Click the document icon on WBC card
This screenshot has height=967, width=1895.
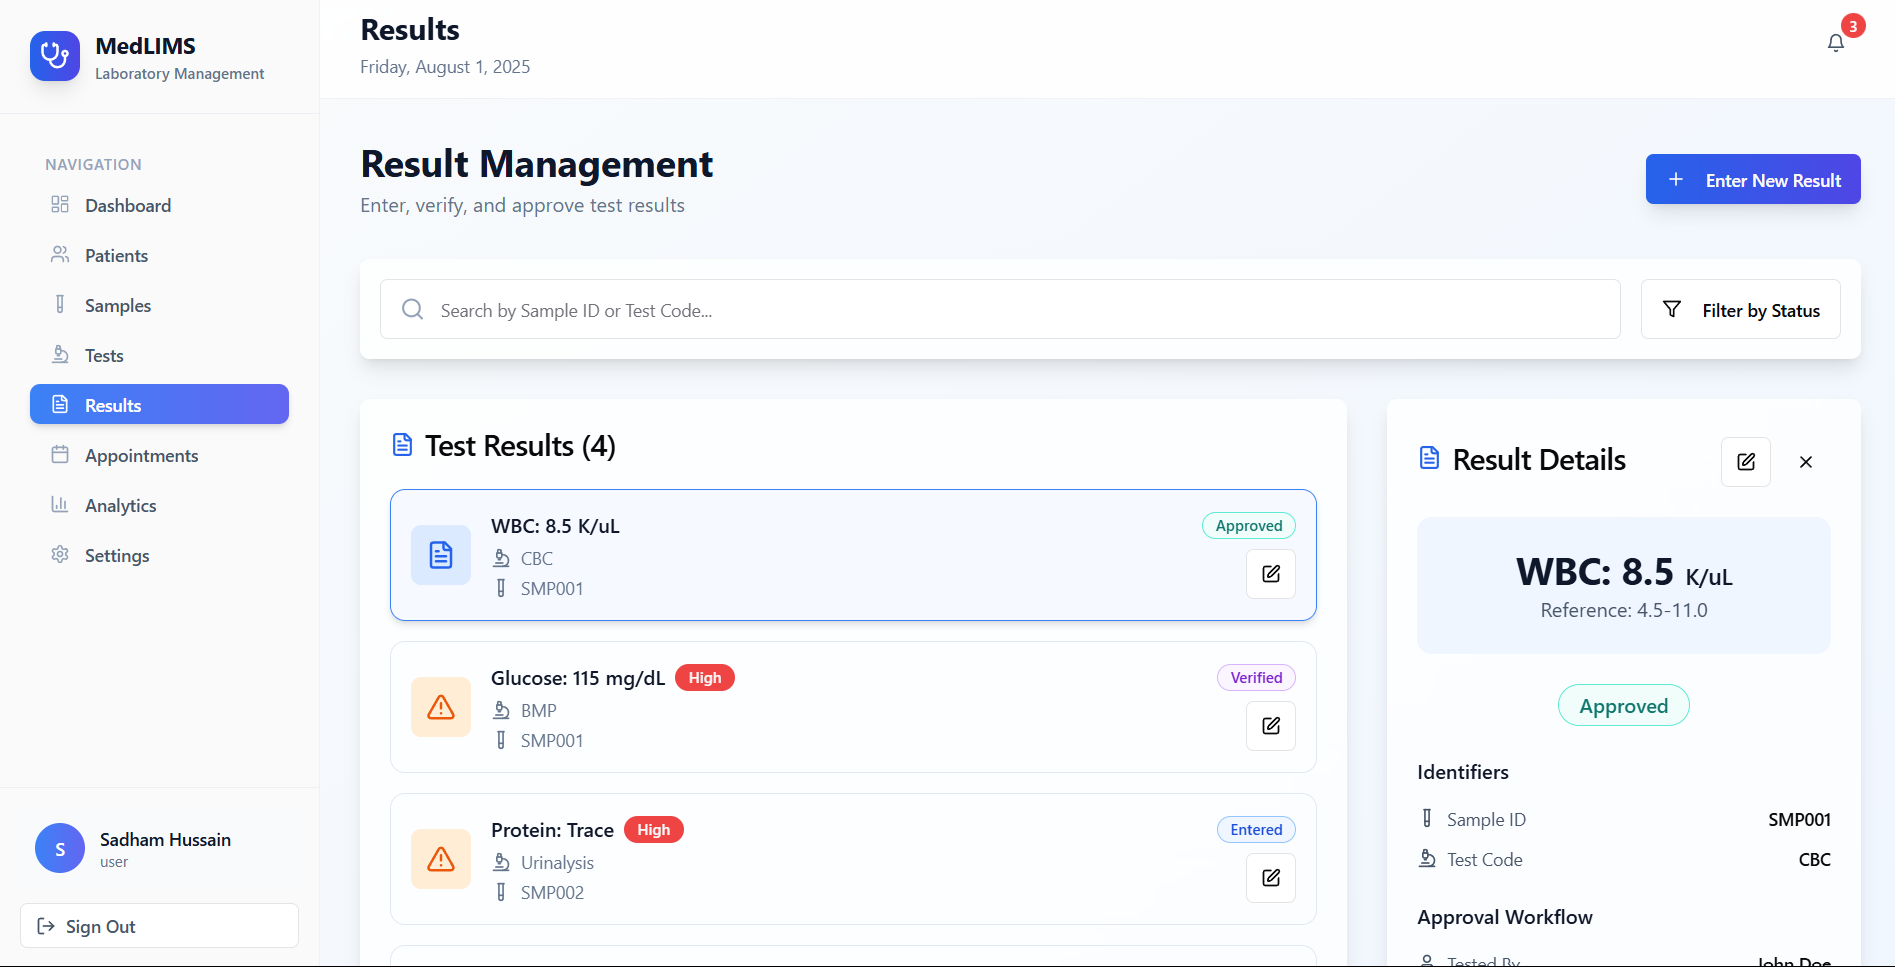coord(441,555)
